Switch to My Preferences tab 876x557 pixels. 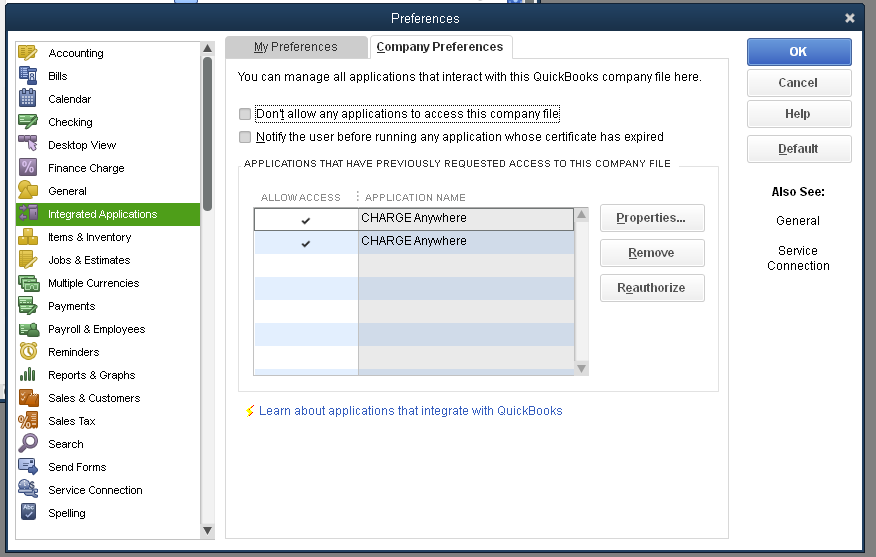tap(295, 47)
